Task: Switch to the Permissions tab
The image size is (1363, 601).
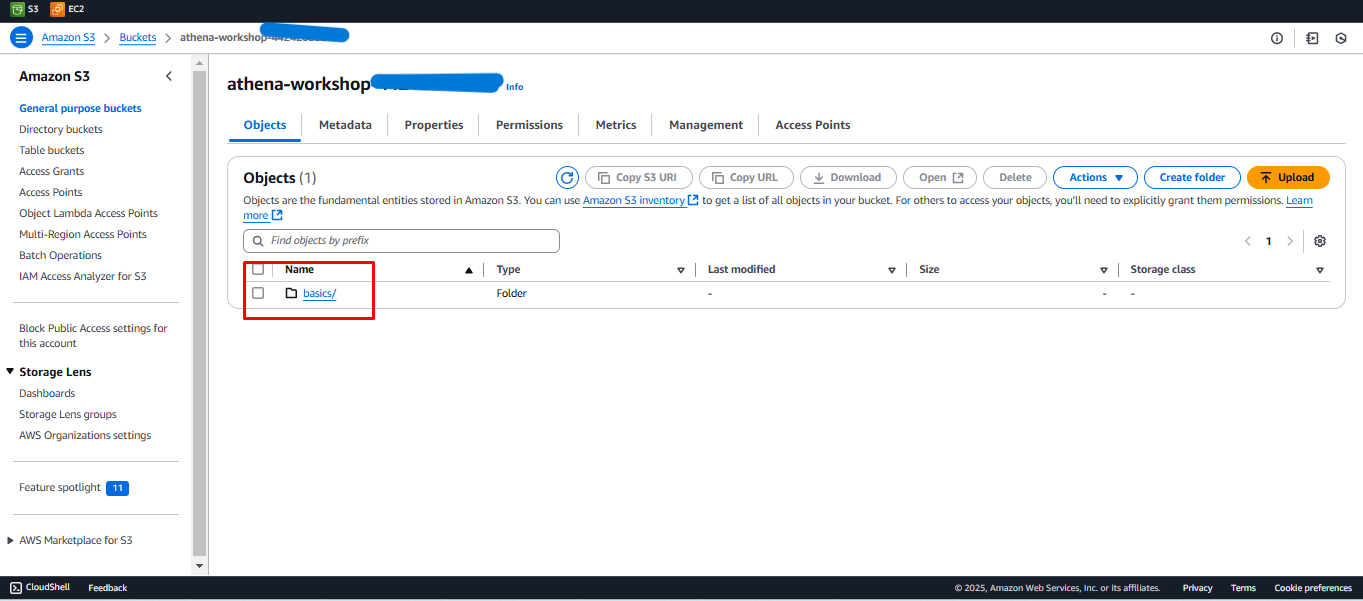Action: pos(529,125)
